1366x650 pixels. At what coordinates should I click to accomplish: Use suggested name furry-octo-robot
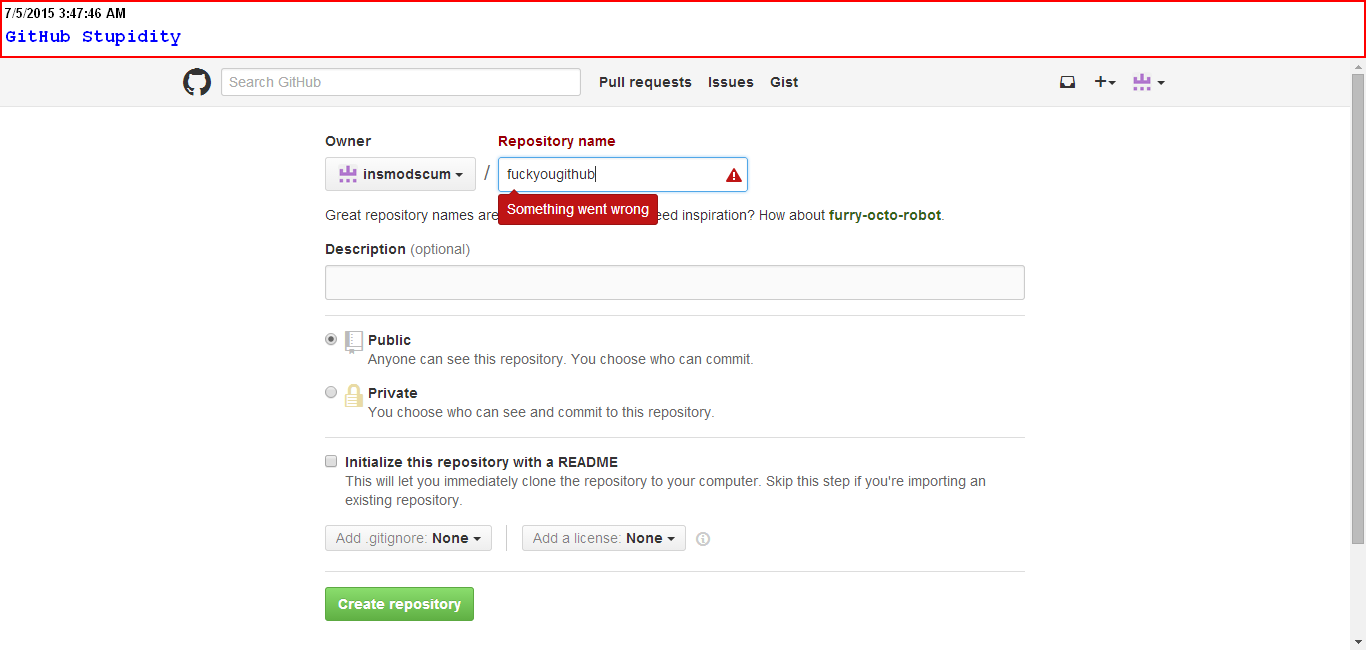885,215
